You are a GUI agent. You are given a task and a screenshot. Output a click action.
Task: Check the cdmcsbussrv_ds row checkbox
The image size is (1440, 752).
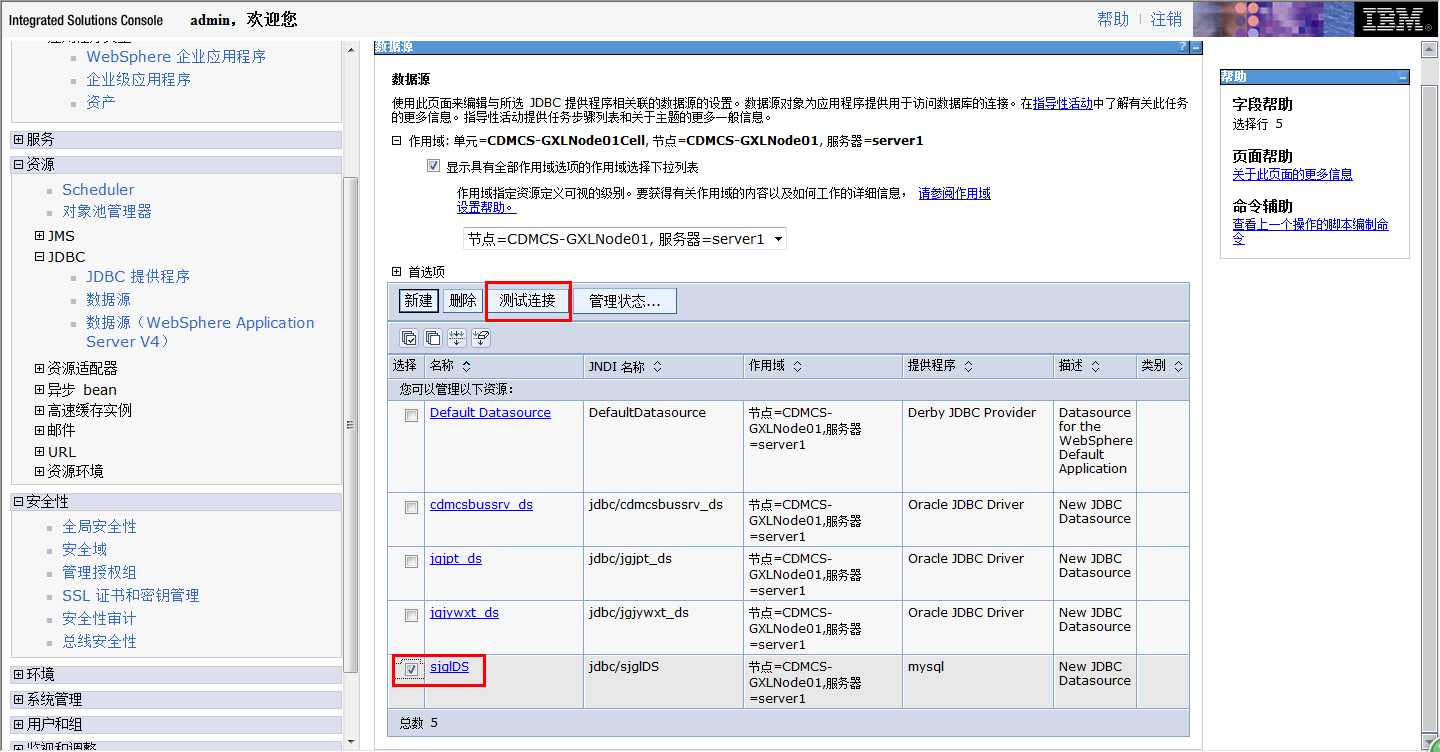pos(411,508)
